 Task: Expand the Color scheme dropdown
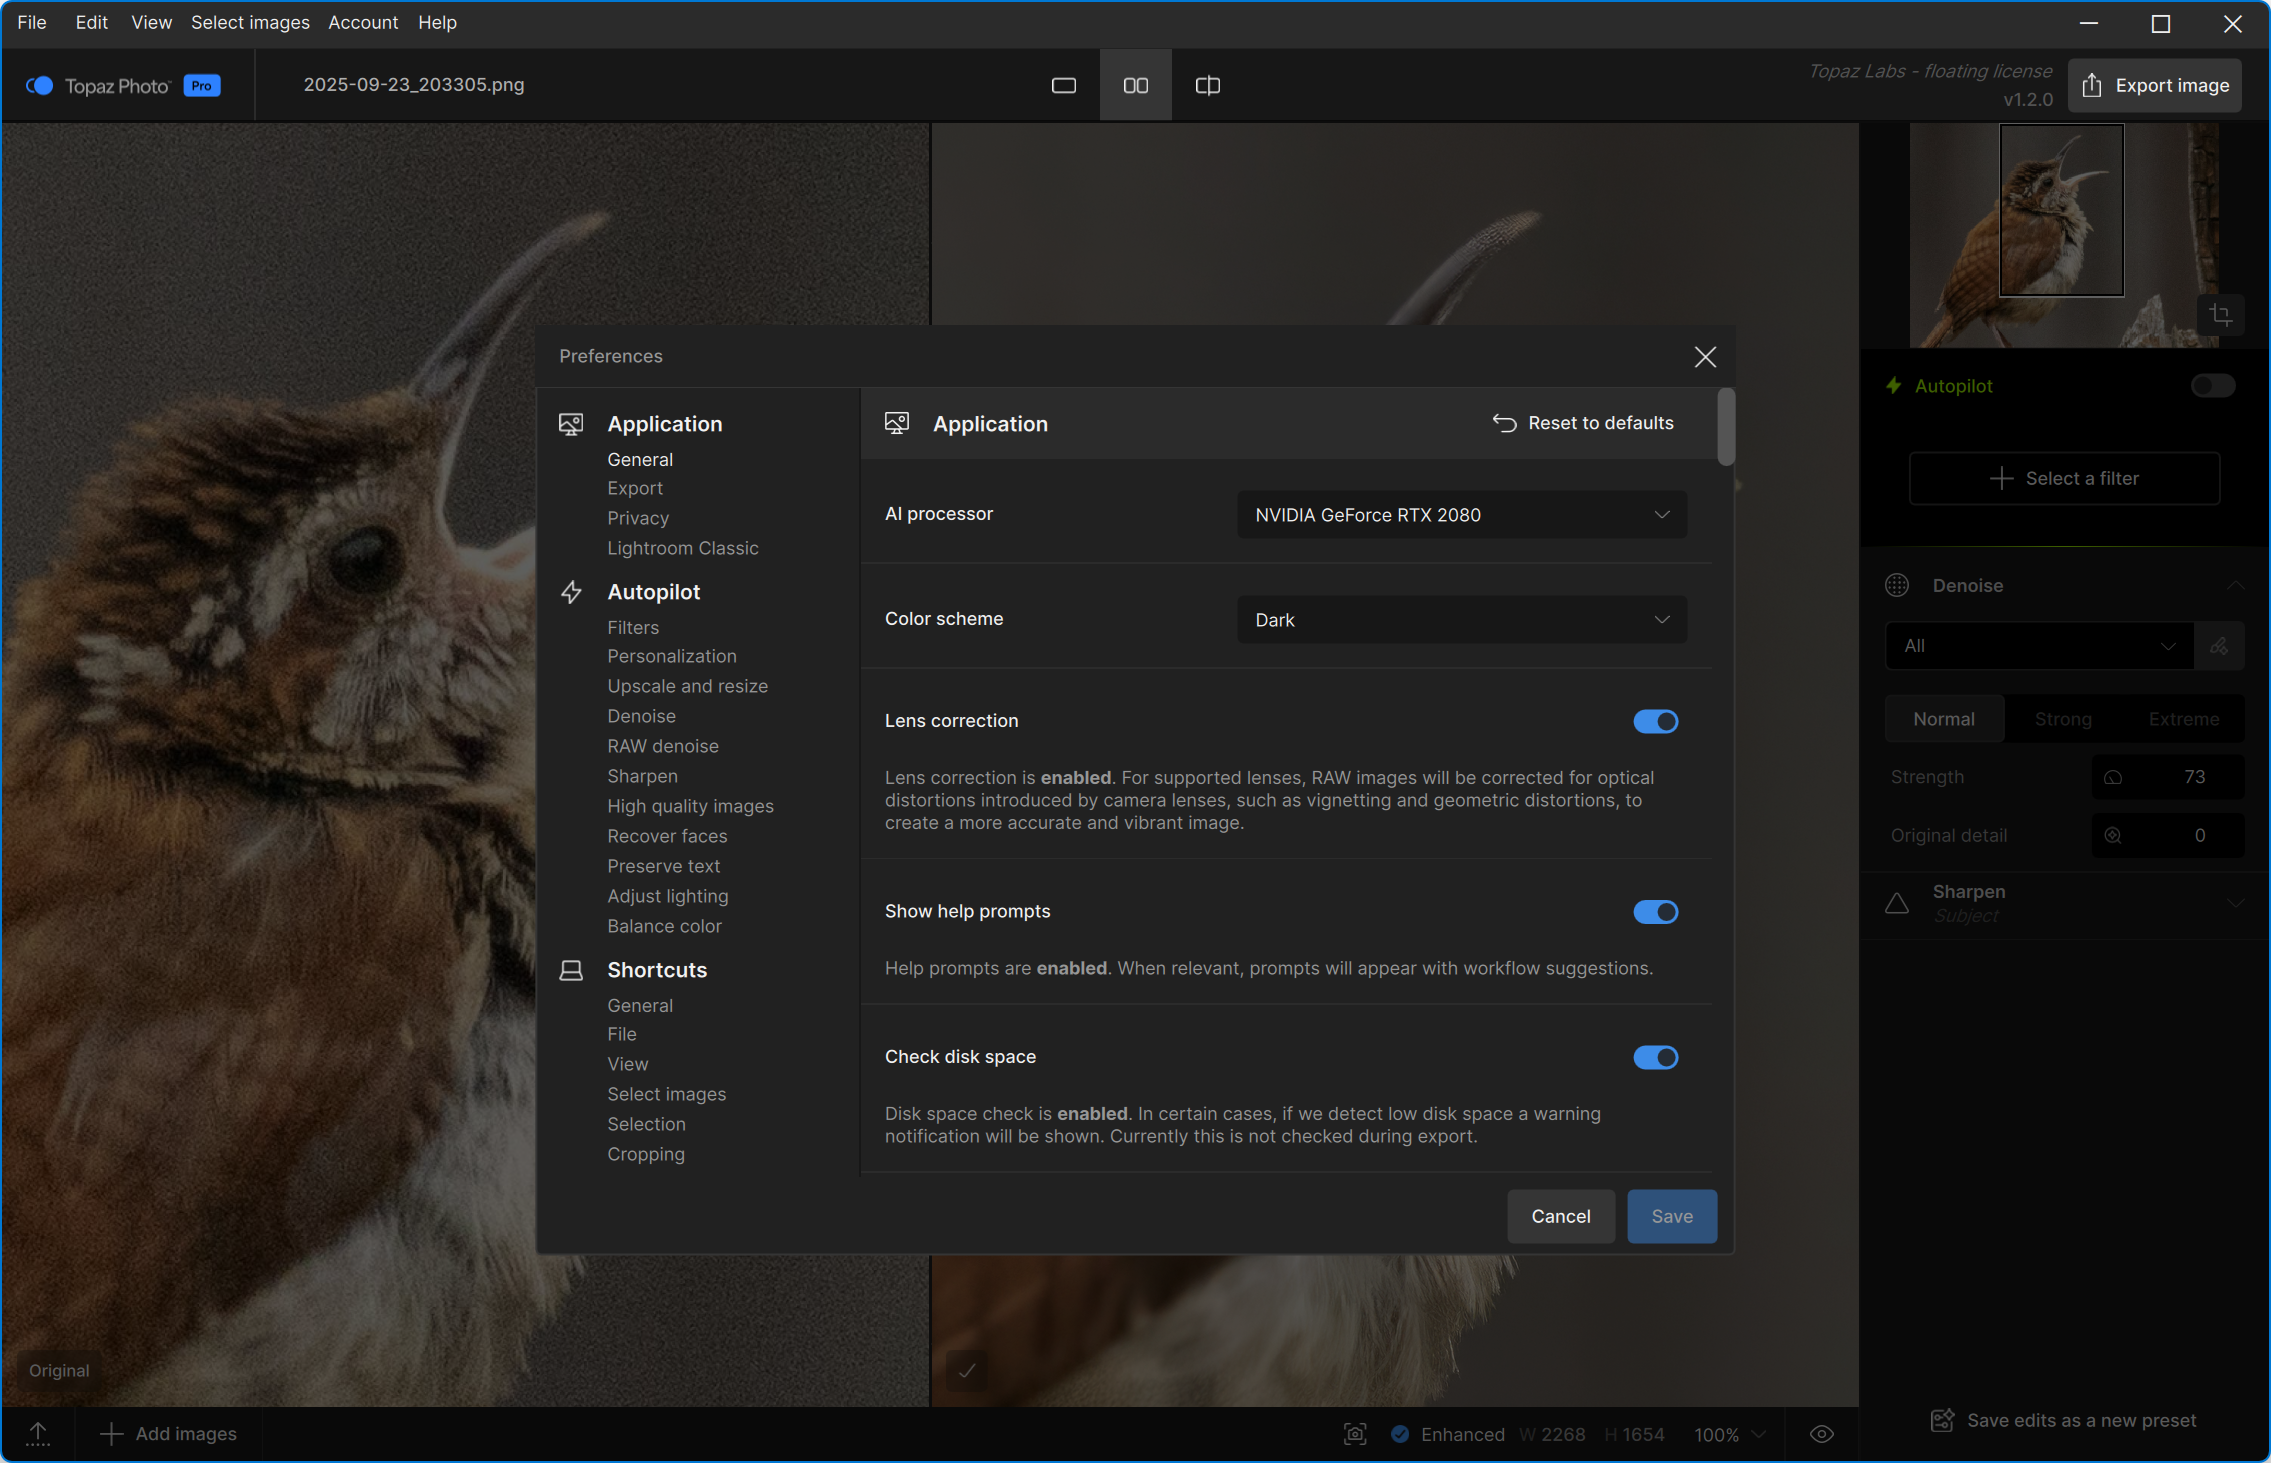[x=1461, y=620]
